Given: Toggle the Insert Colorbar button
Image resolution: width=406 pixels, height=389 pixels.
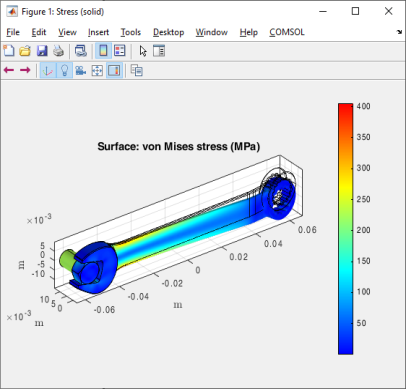Looking at the screenshot, I should pos(103,51).
